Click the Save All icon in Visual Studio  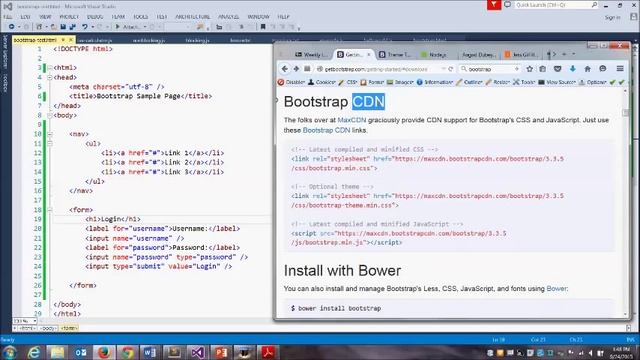point(73,27)
